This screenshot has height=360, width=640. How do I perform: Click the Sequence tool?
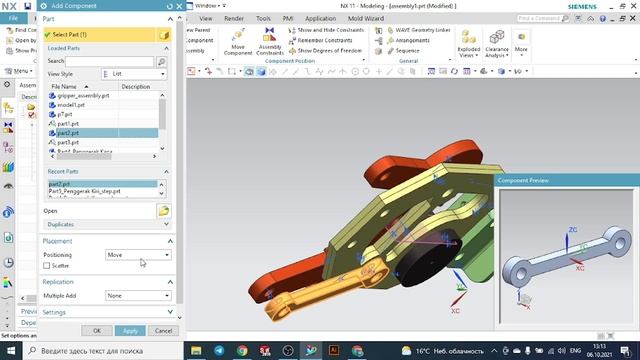click(x=403, y=51)
